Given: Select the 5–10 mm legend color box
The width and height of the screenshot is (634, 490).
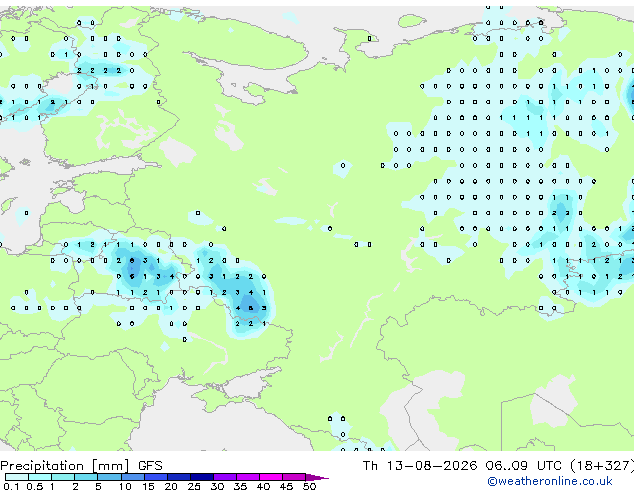Looking at the screenshot, I should click(x=109, y=477).
